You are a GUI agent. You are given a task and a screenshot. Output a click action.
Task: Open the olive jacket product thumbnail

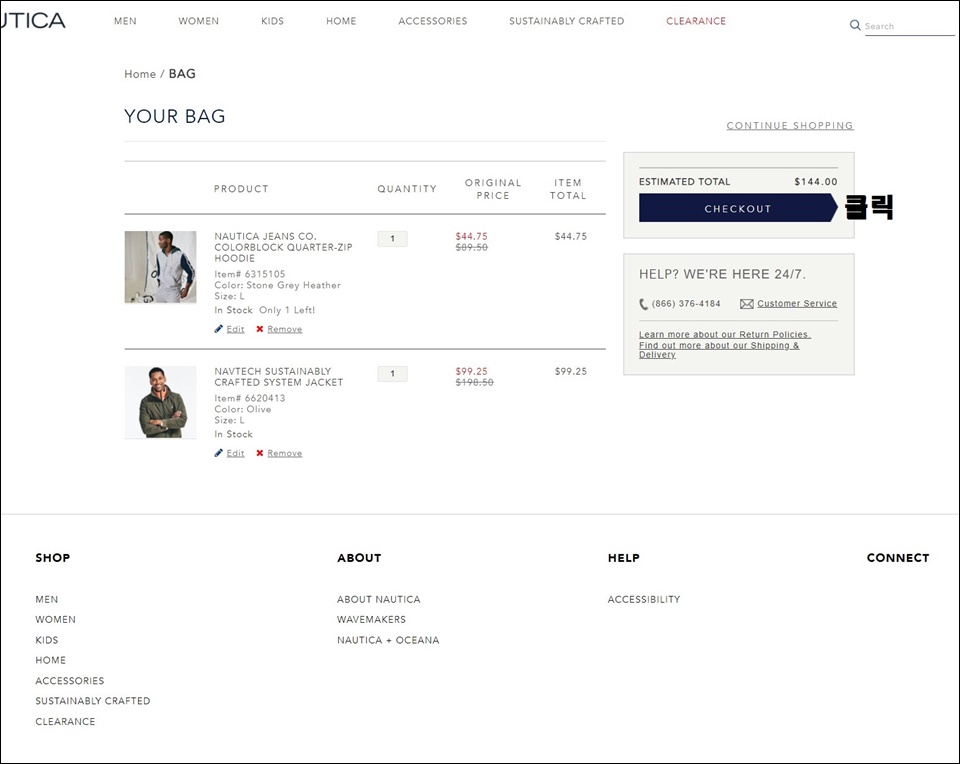coord(160,402)
